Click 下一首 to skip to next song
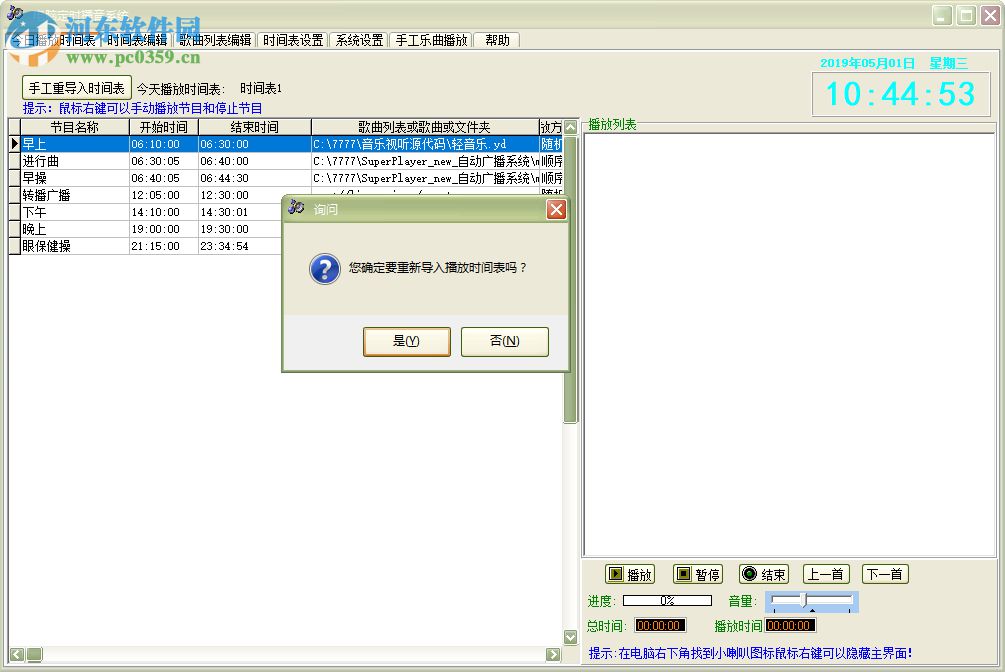This screenshot has height=672, width=1005. coord(886,573)
